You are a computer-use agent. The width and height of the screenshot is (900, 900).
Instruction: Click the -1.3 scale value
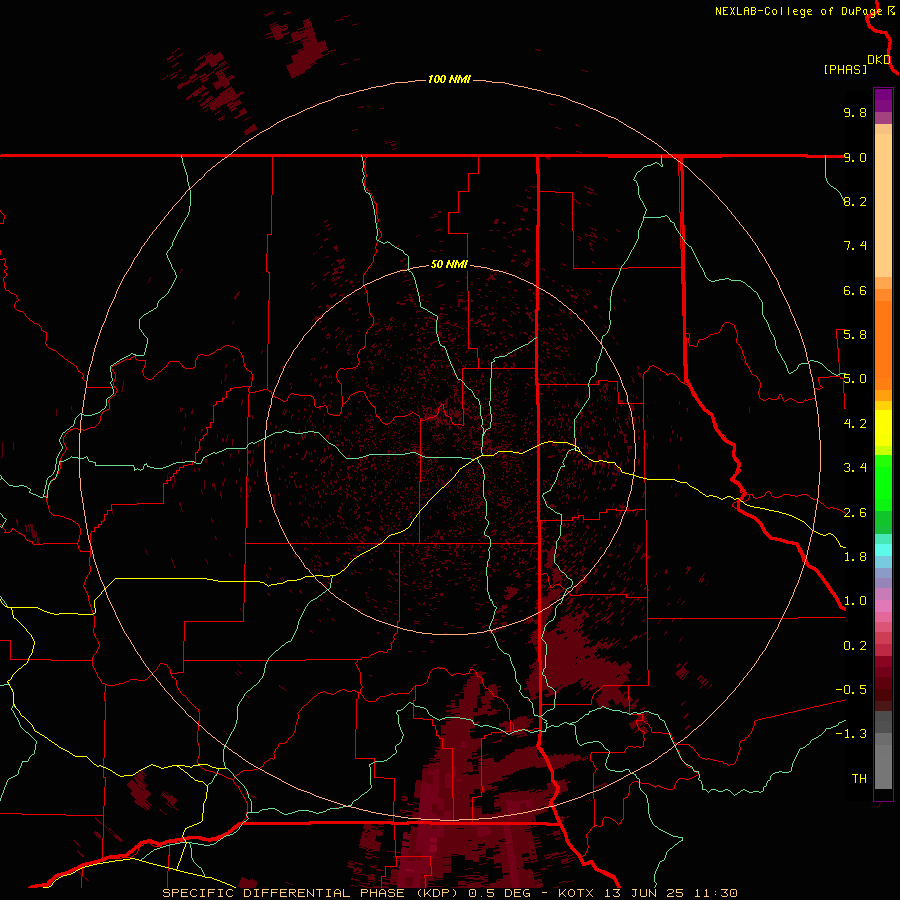pos(851,734)
